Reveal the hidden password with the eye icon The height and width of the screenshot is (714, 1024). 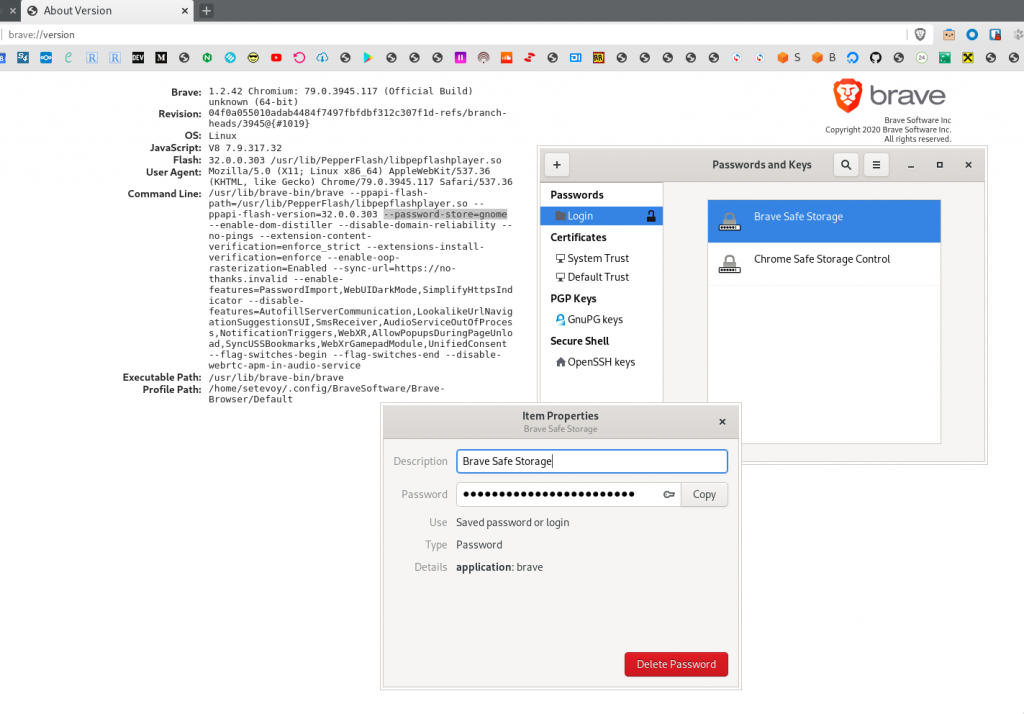pos(668,493)
